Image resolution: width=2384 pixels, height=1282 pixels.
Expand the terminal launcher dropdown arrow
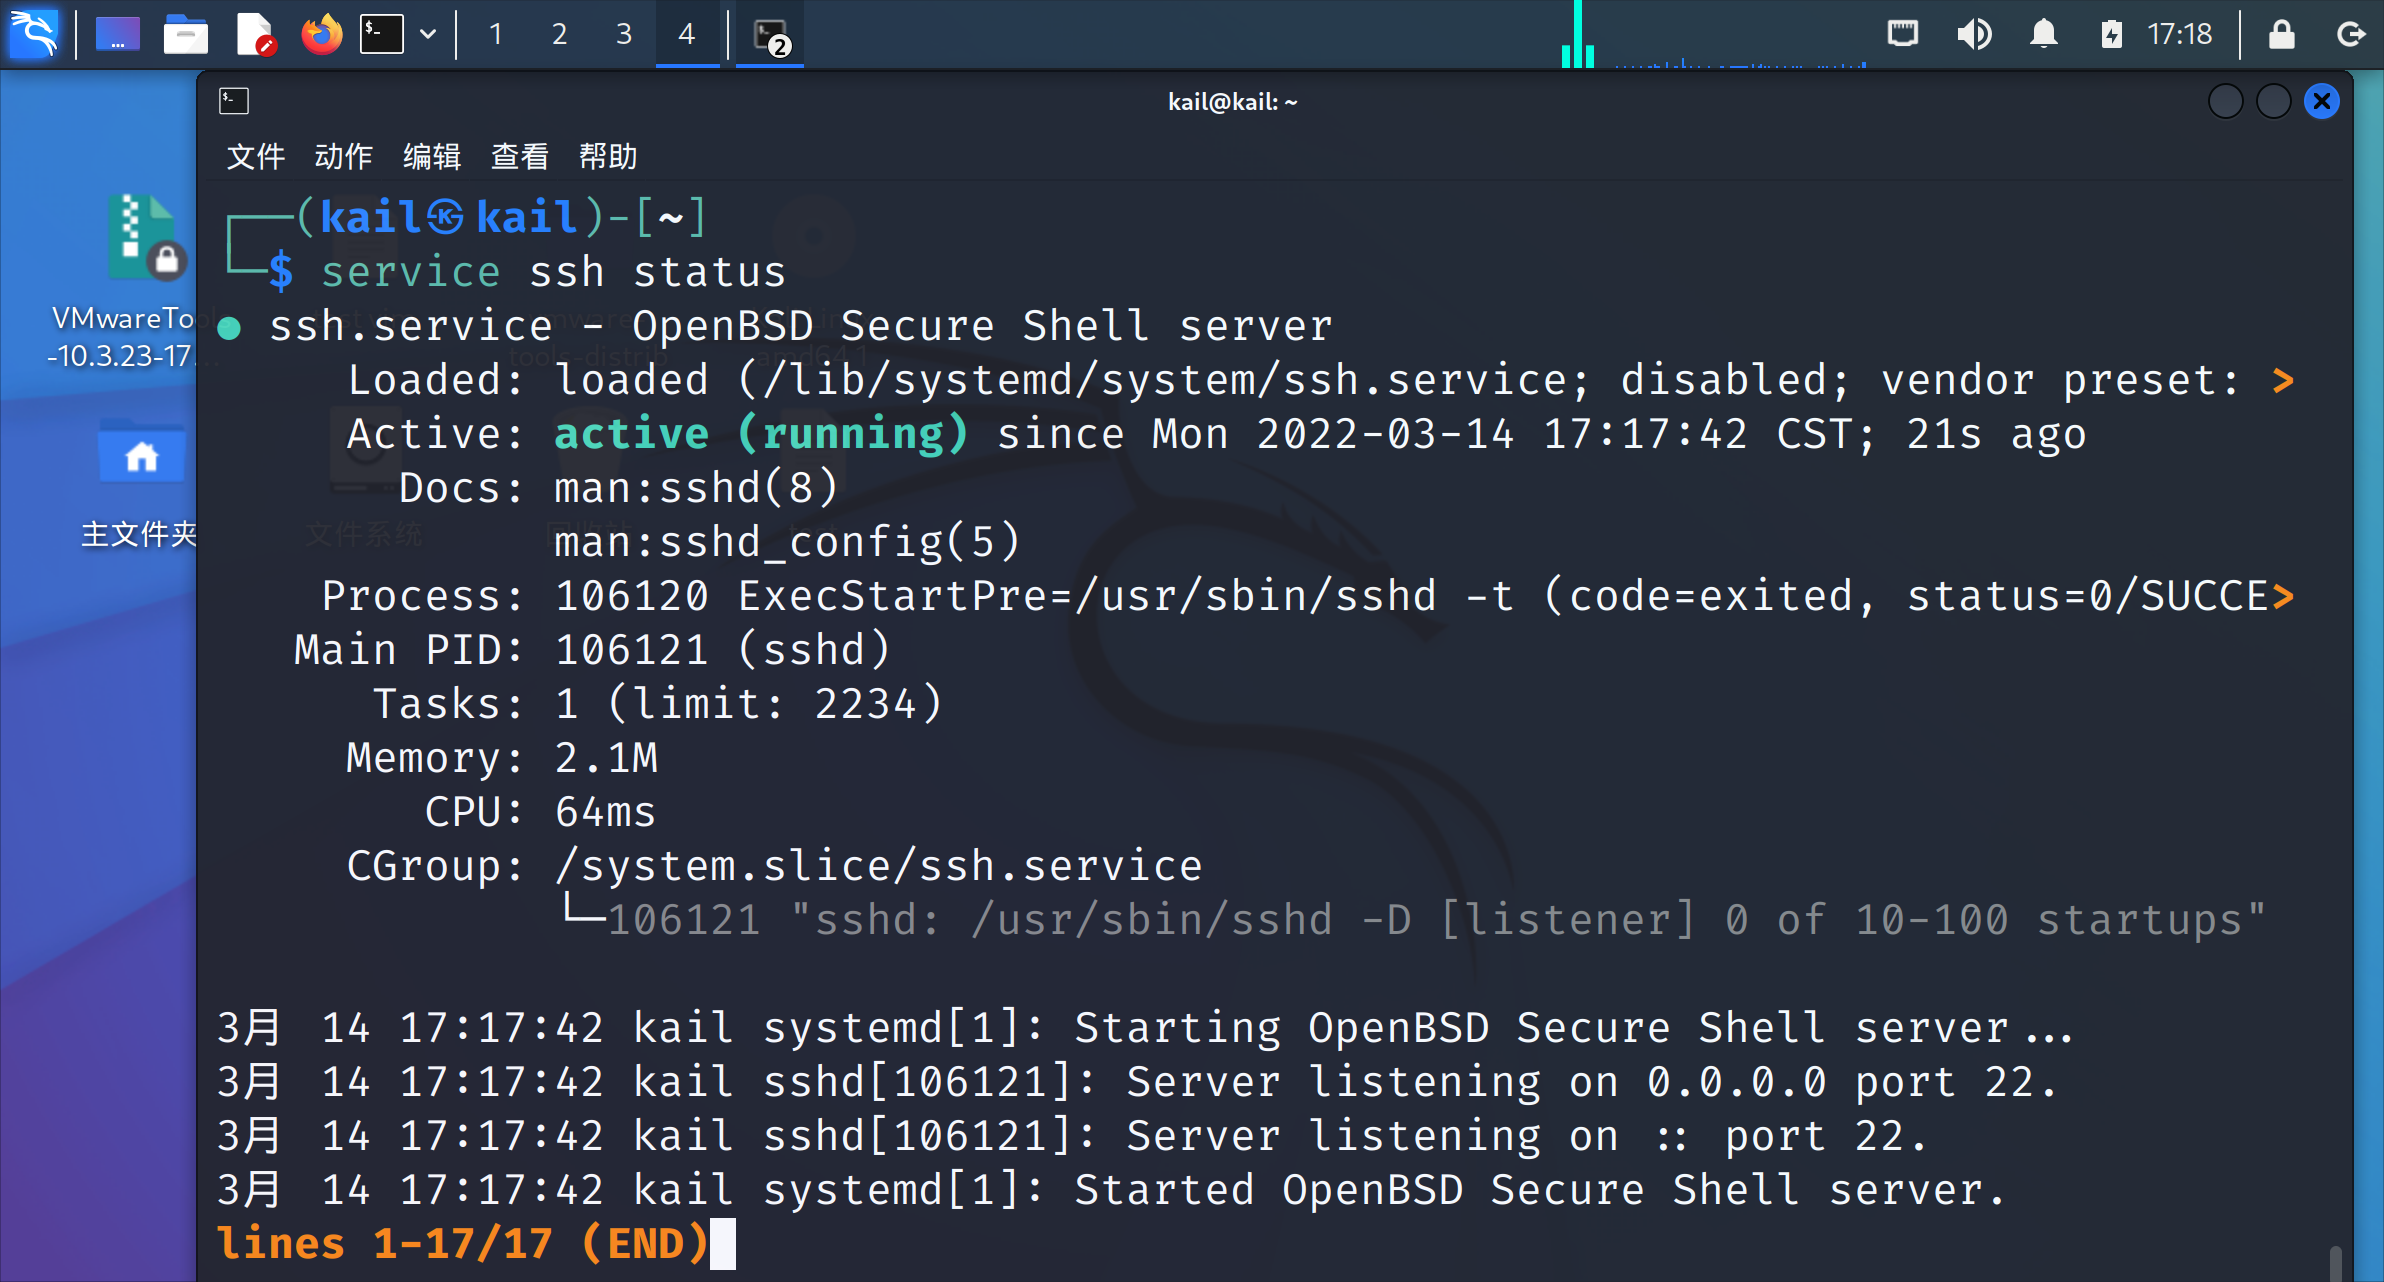click(x=428, y=35)
